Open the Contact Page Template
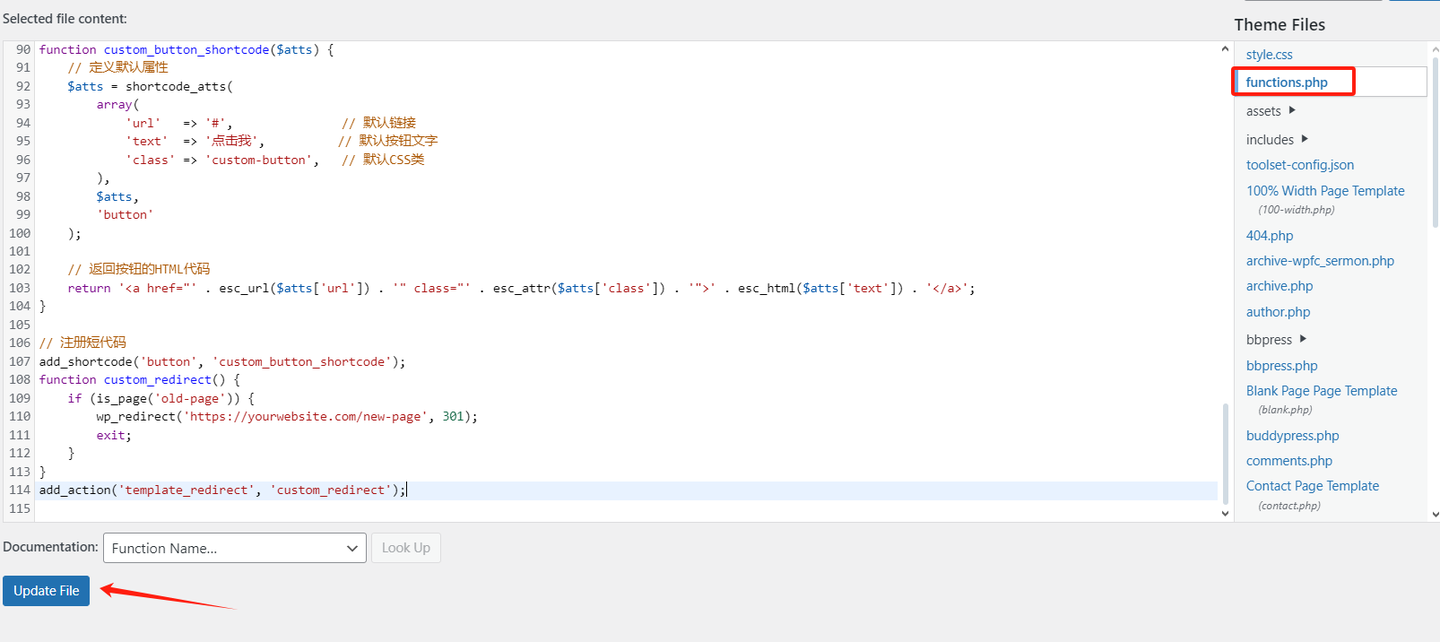 tap(1312, 485)
